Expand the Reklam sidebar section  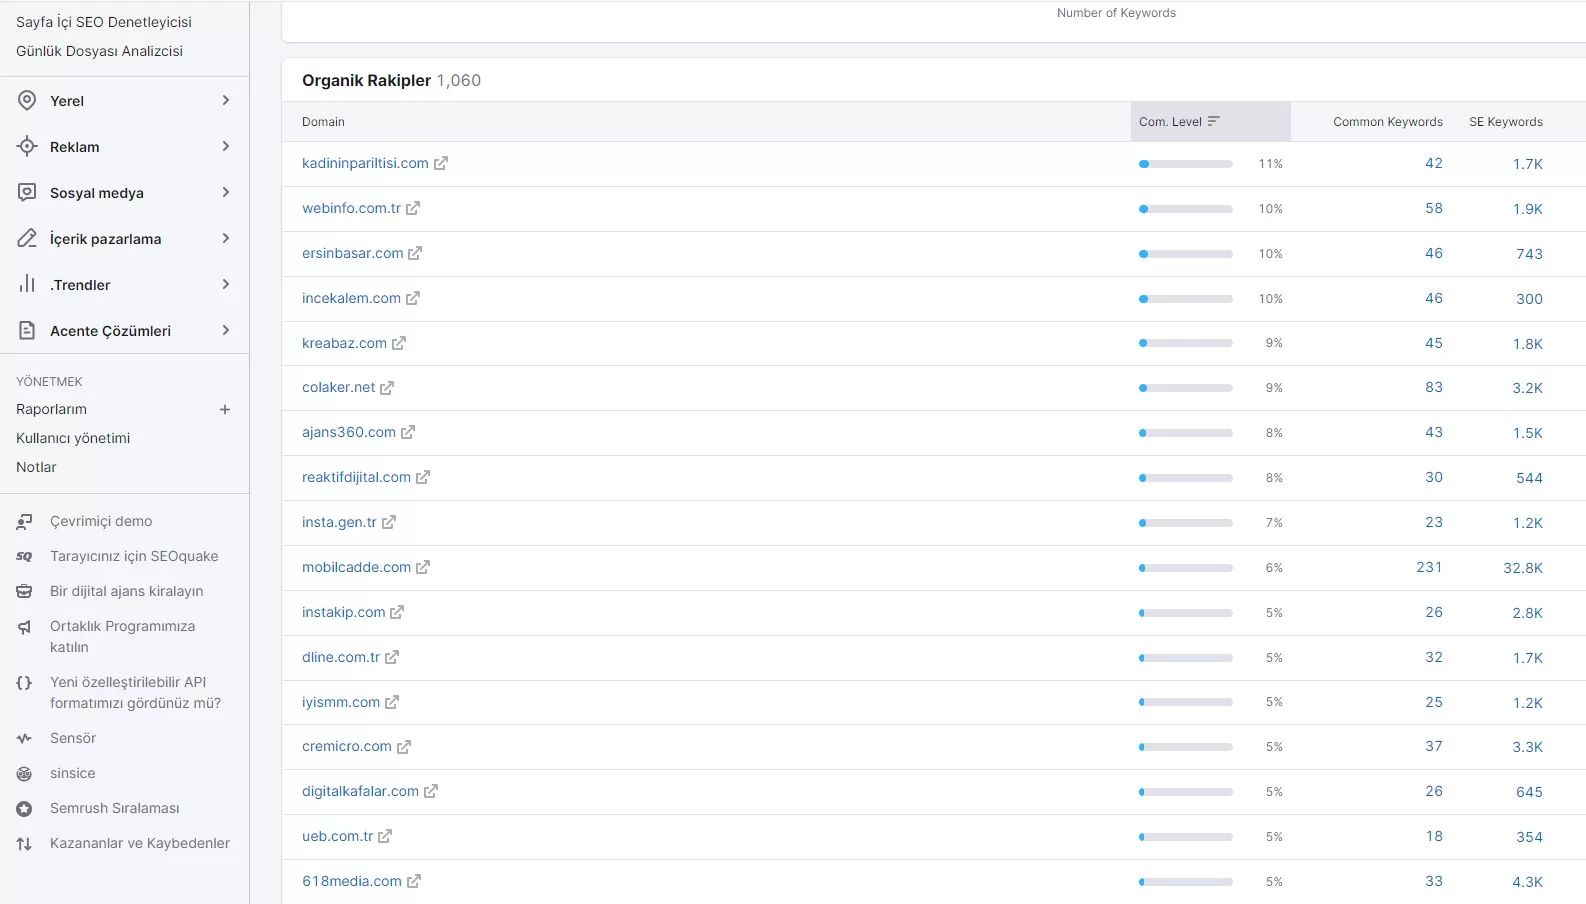226,146
